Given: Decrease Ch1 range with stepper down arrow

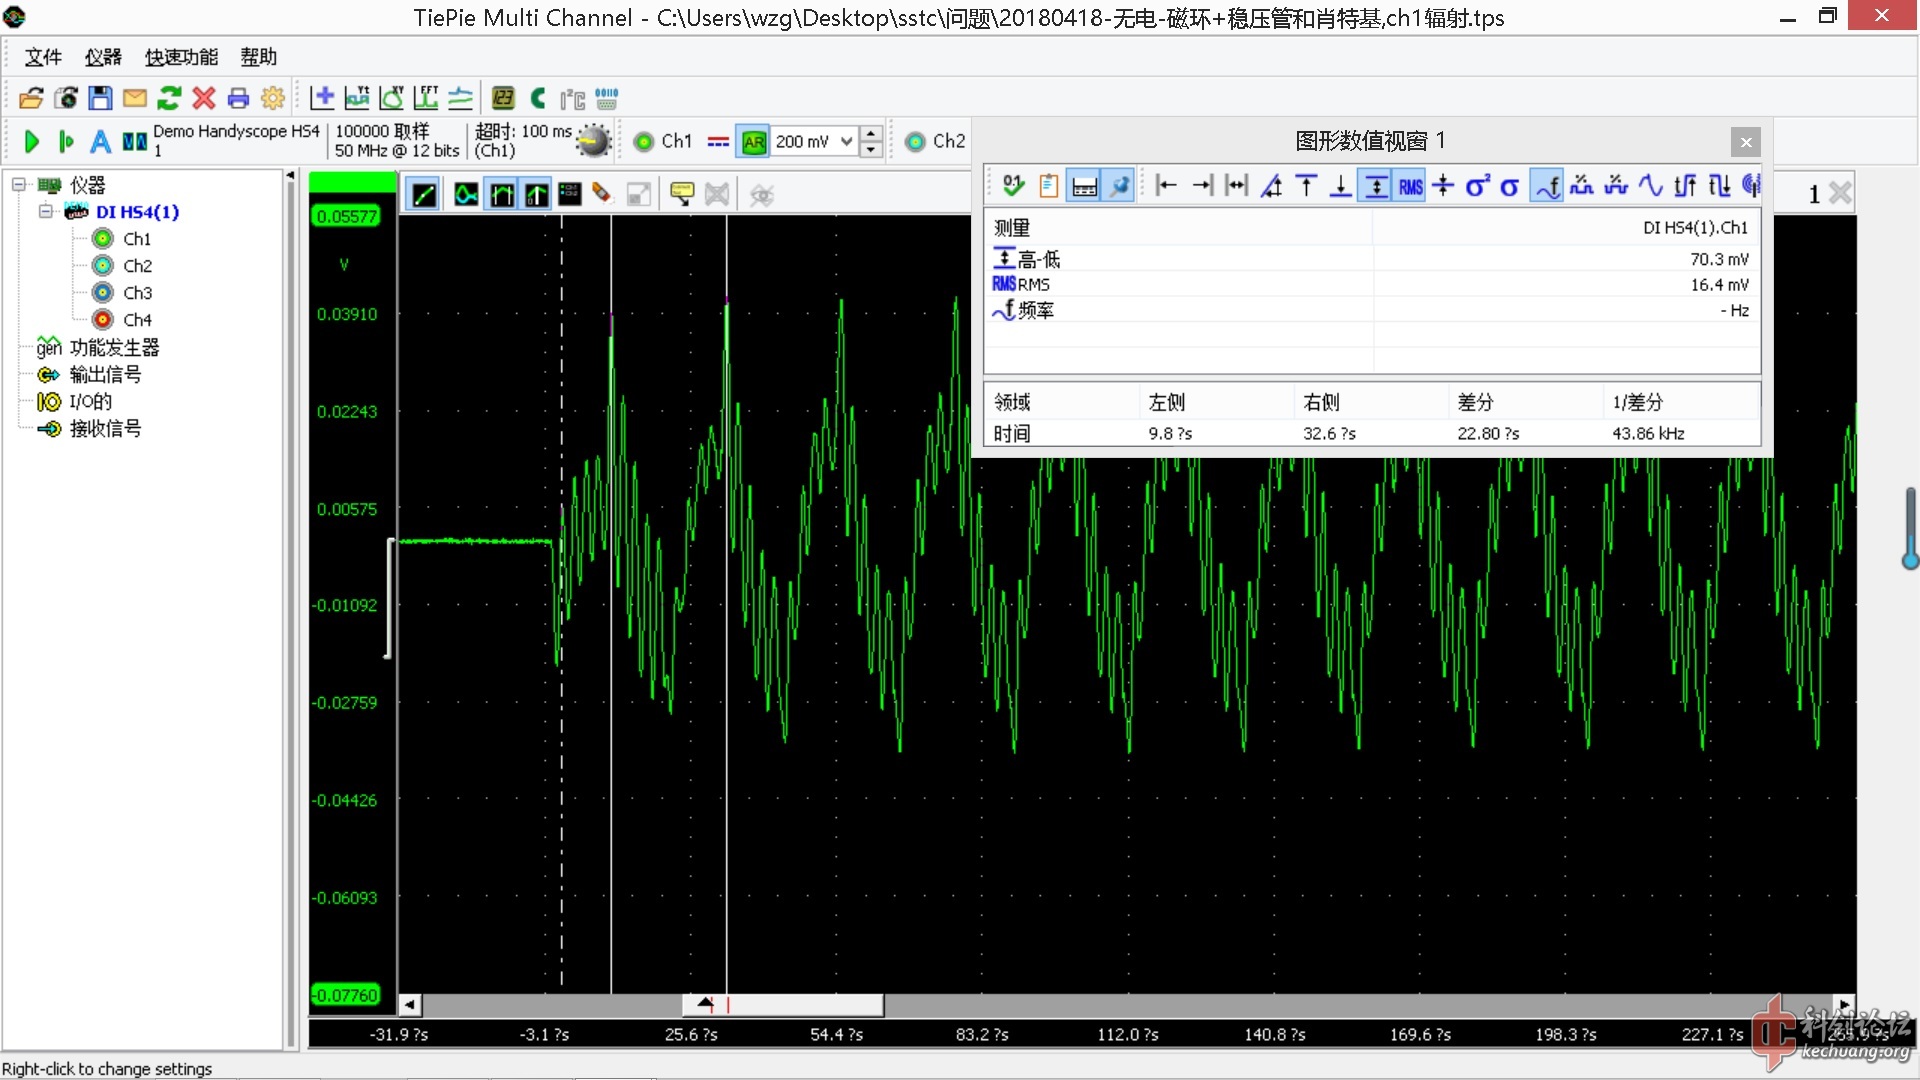Looking at the screenshot, I should pyautogui.click(x=872, y=149).
